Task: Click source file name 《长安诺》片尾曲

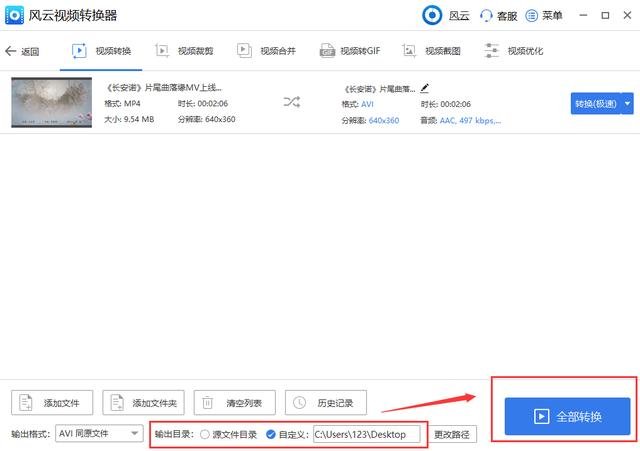Action: tap(164, 87)
